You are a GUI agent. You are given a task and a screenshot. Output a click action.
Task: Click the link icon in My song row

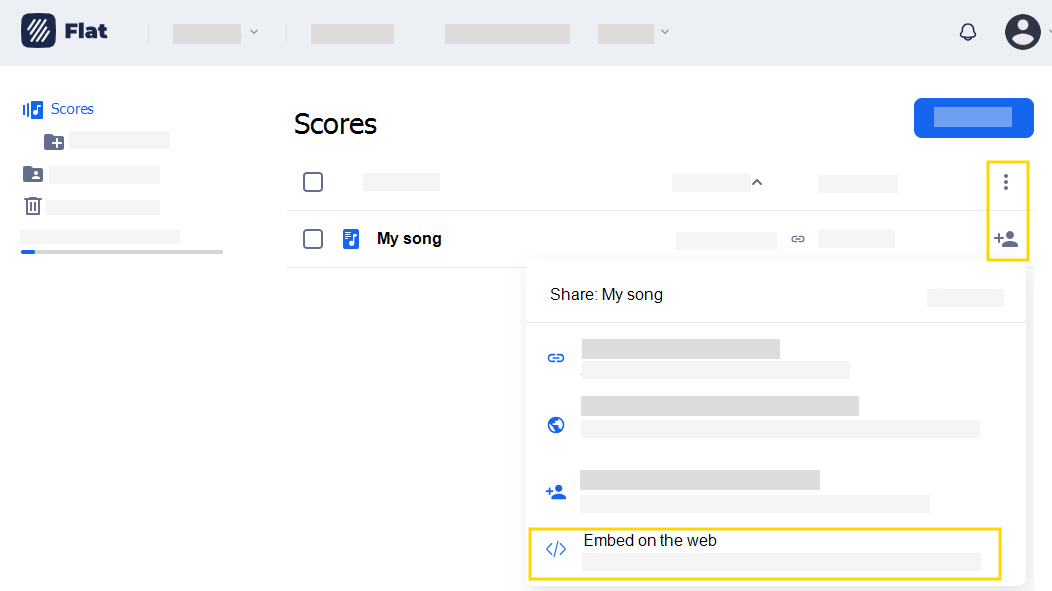[x=797, y=239]
